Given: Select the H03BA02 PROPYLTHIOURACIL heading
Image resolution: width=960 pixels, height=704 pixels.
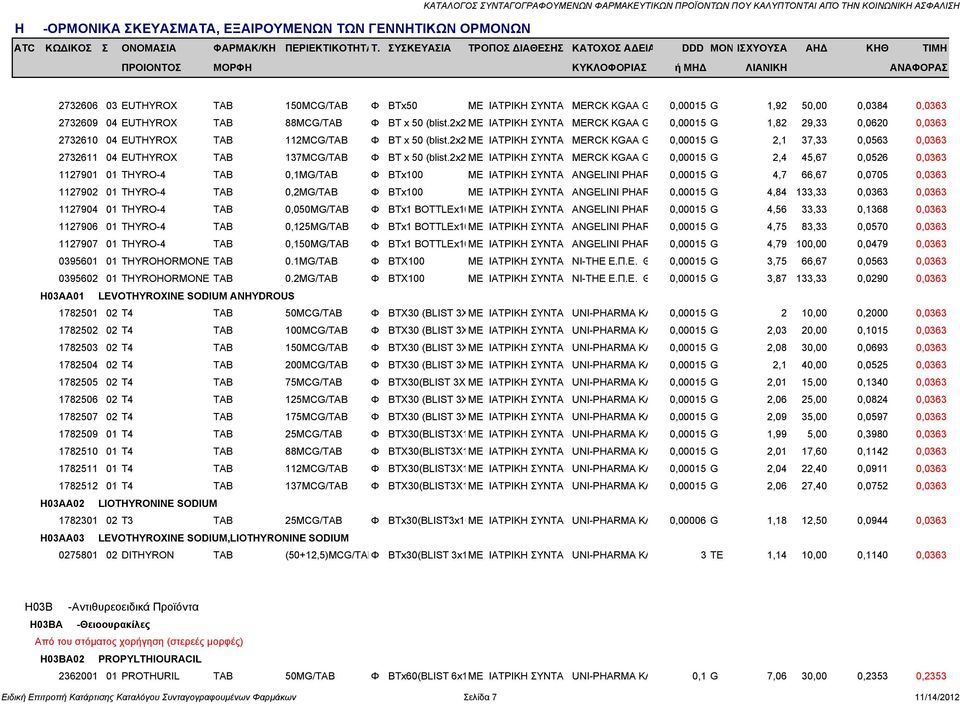Looking at the screenshot, I should (x=121, y=659).
